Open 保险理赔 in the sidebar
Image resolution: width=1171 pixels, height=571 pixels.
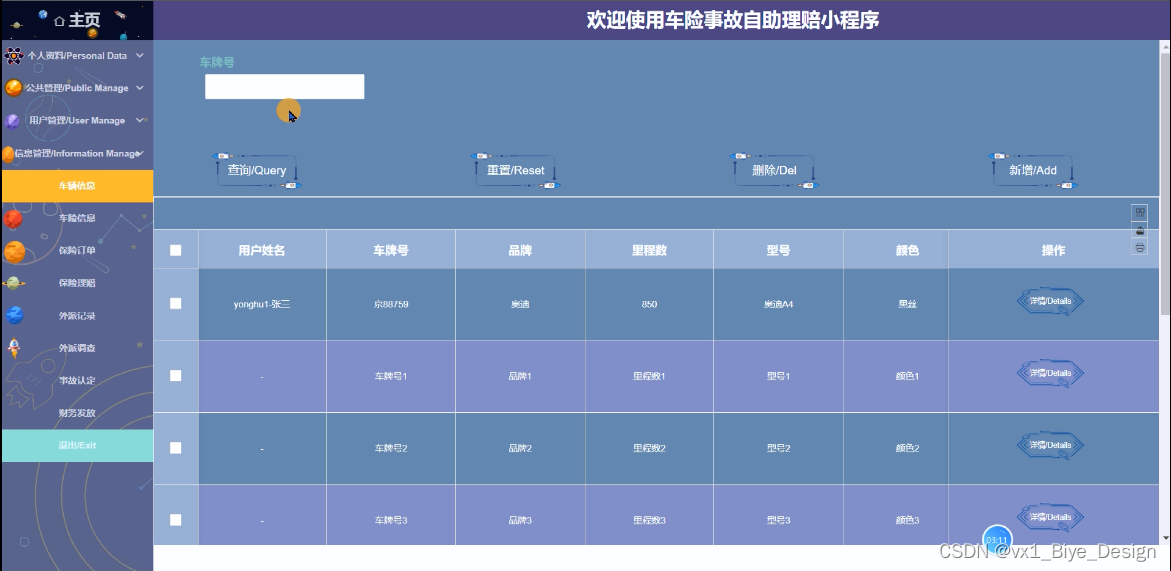[x=78, y=283]
